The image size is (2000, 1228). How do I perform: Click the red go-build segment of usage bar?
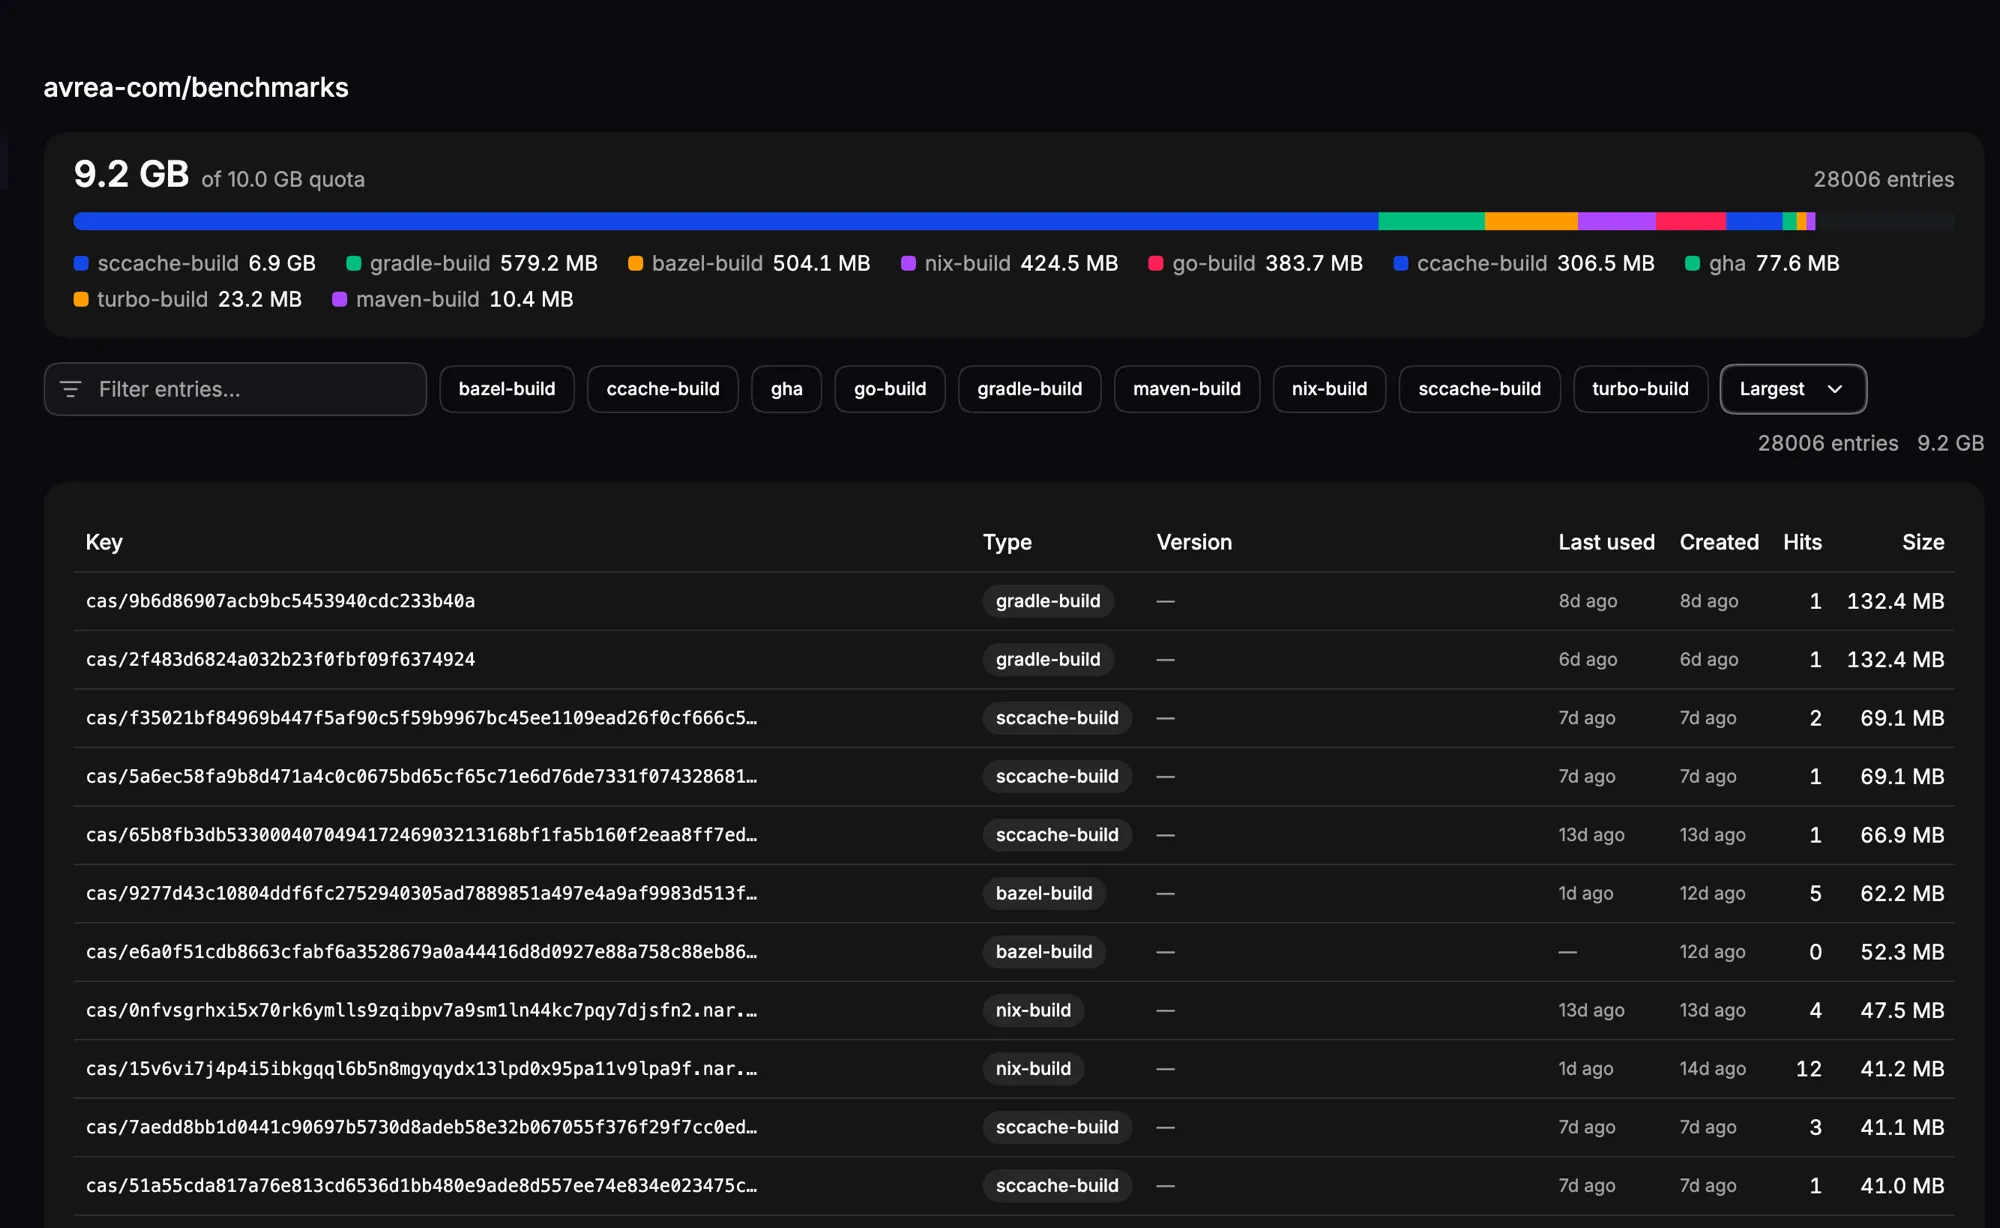1691,221
